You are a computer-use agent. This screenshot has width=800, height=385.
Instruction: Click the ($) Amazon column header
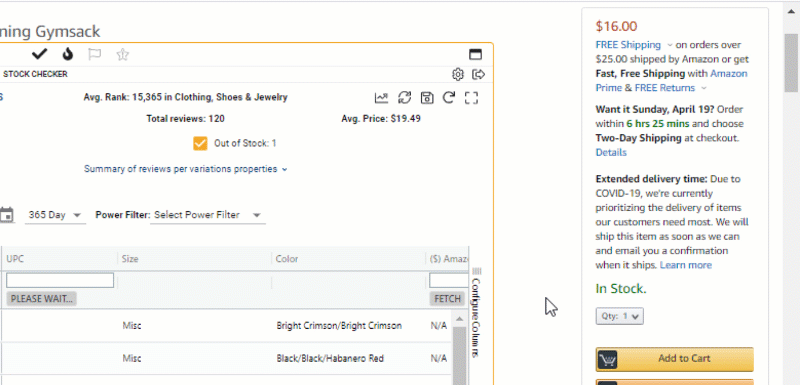(x=449, y=259)
